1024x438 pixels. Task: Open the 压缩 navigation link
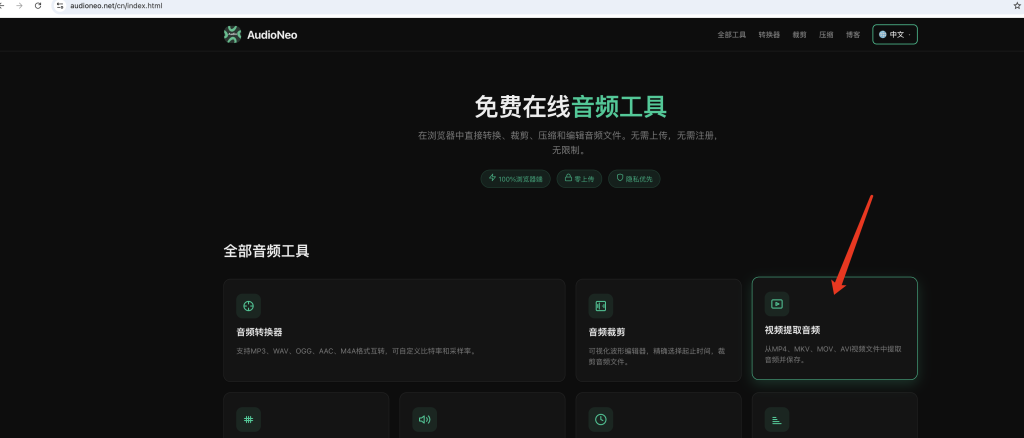click(826, 35)
